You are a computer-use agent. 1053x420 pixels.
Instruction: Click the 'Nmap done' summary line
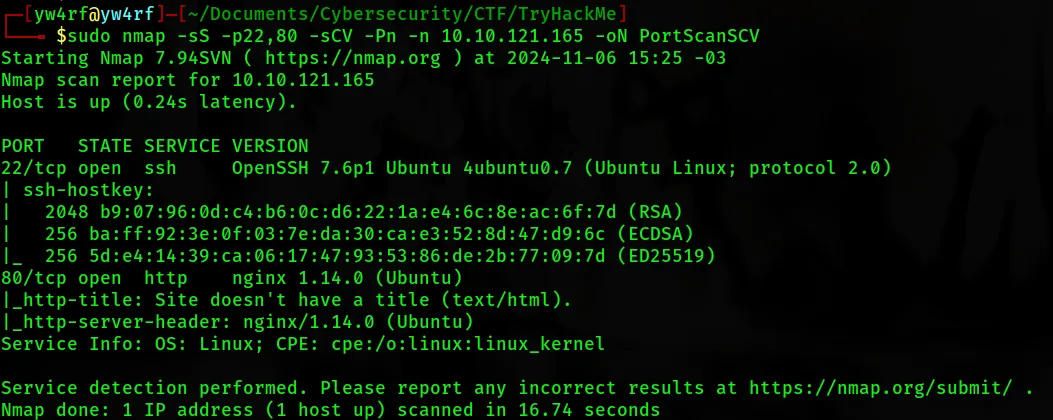point(330,410)
